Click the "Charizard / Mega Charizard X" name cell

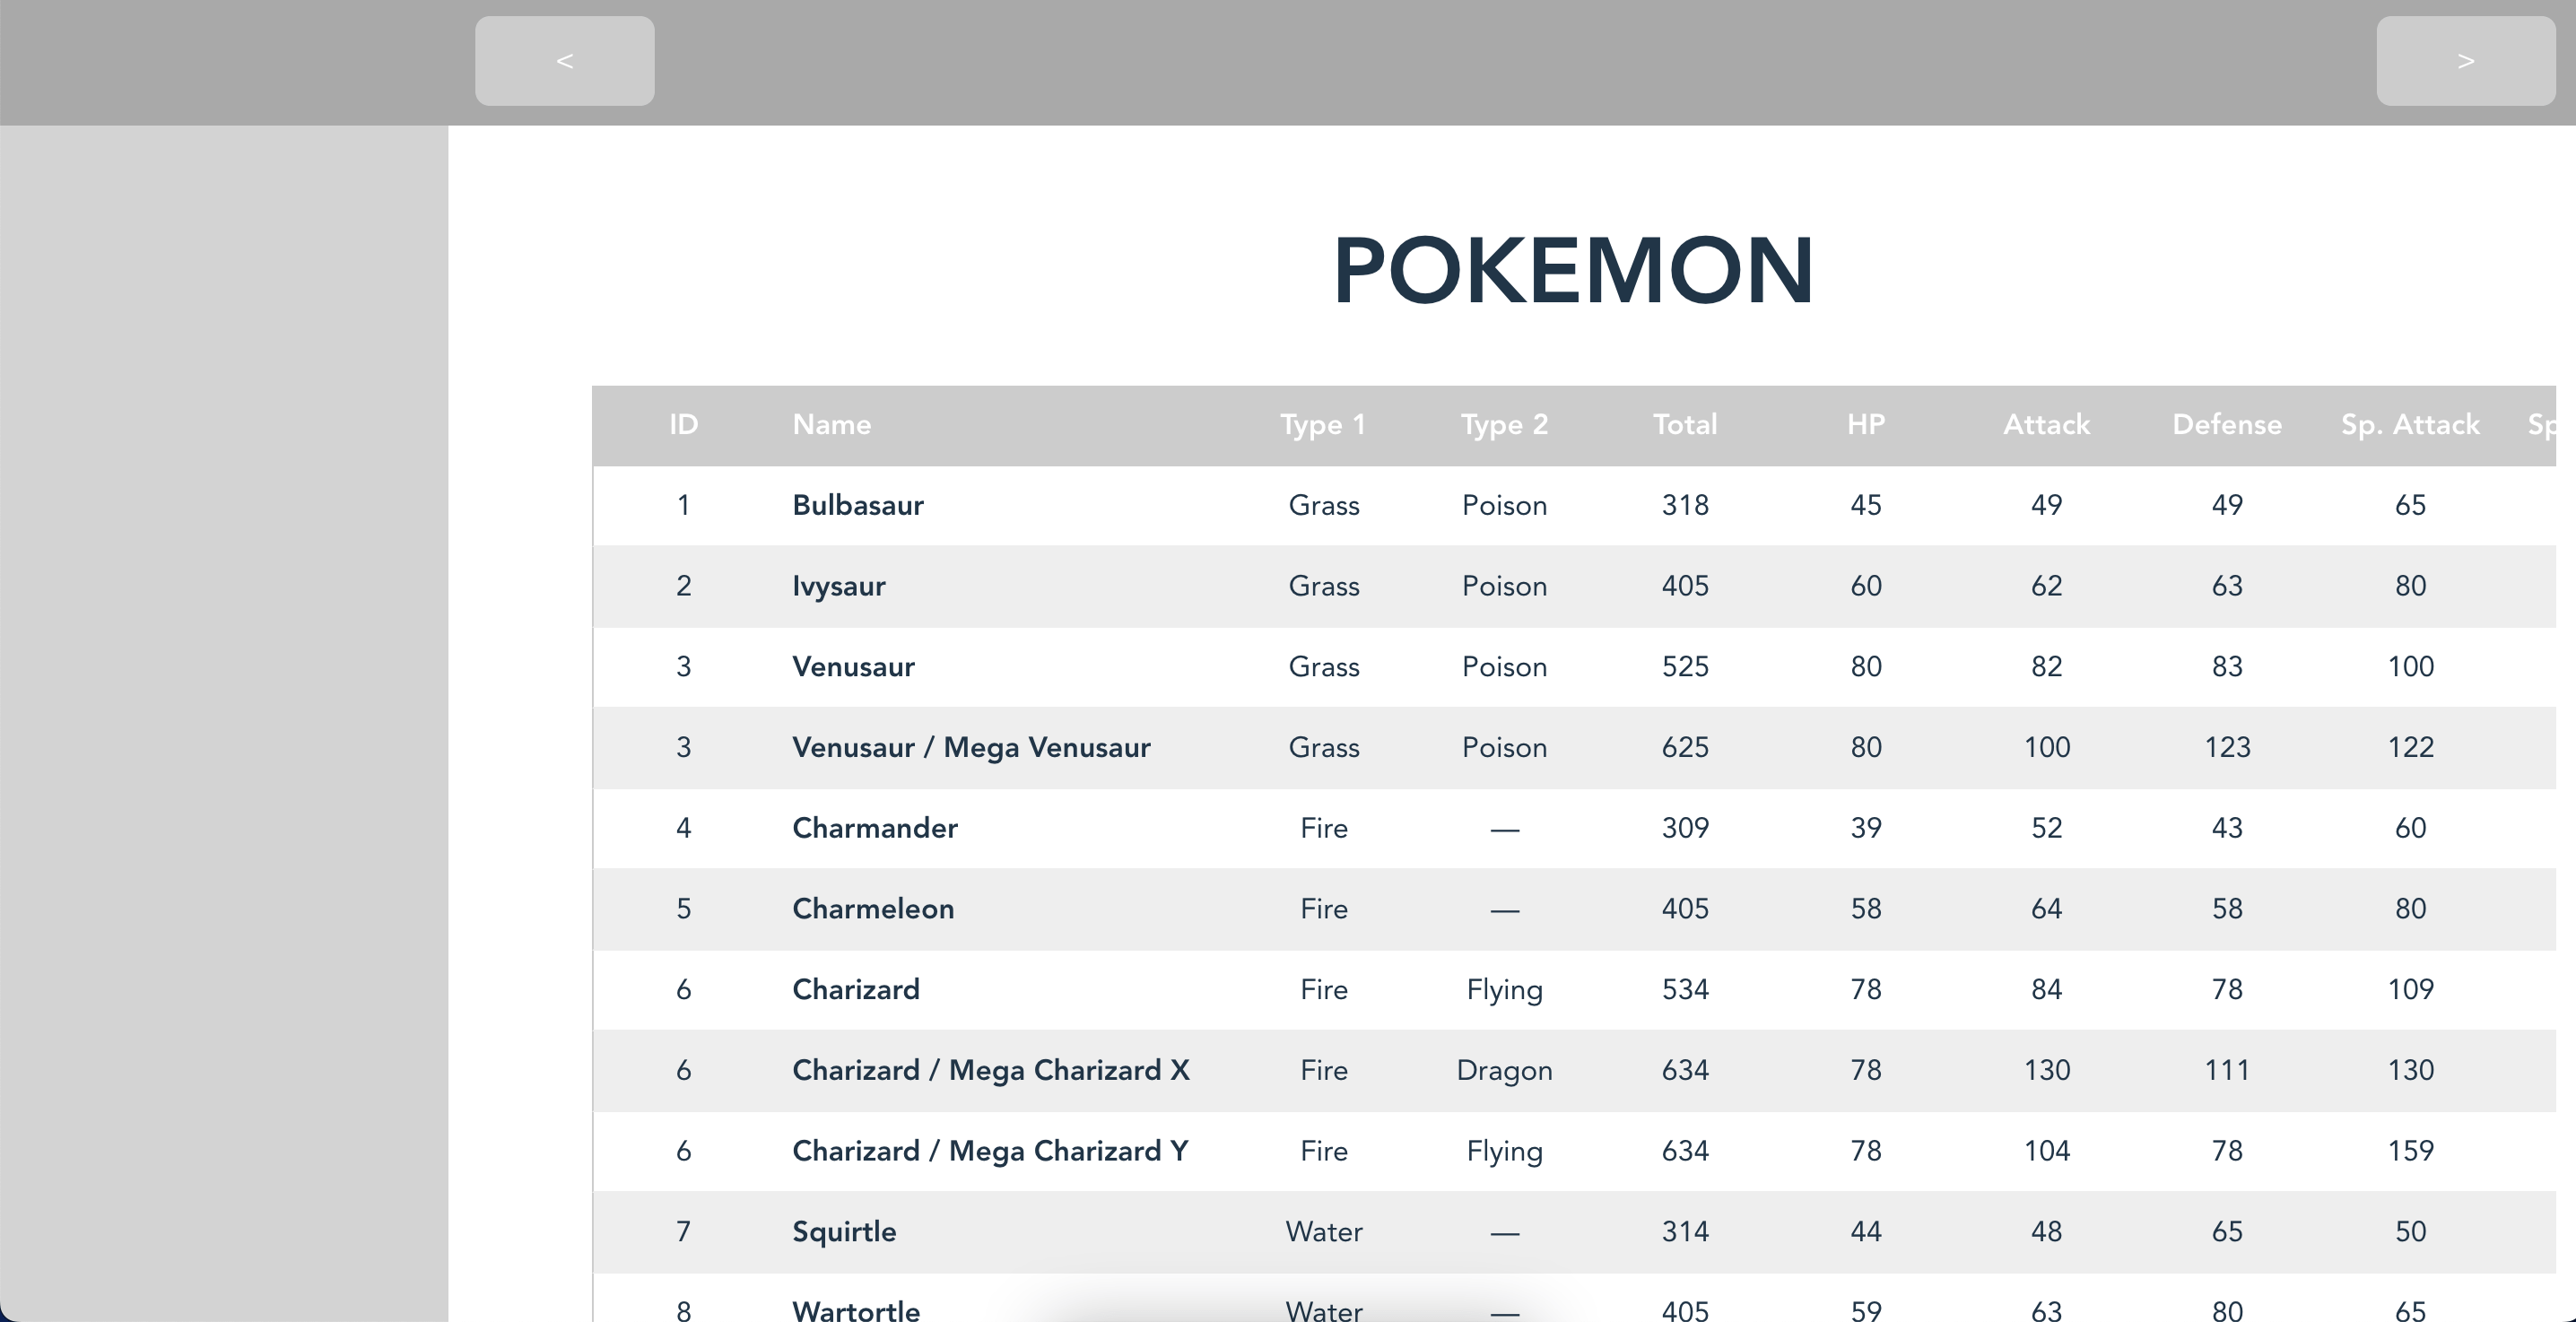pos(991,1071)
